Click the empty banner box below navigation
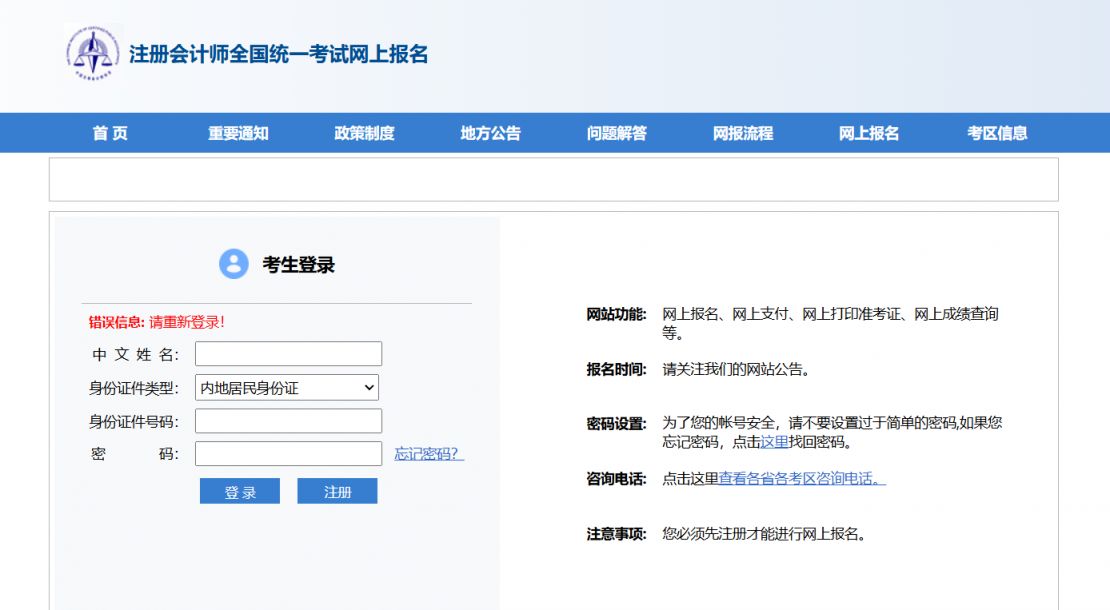The width and height of the screenshot is (1110, 610). pos(554,180)
